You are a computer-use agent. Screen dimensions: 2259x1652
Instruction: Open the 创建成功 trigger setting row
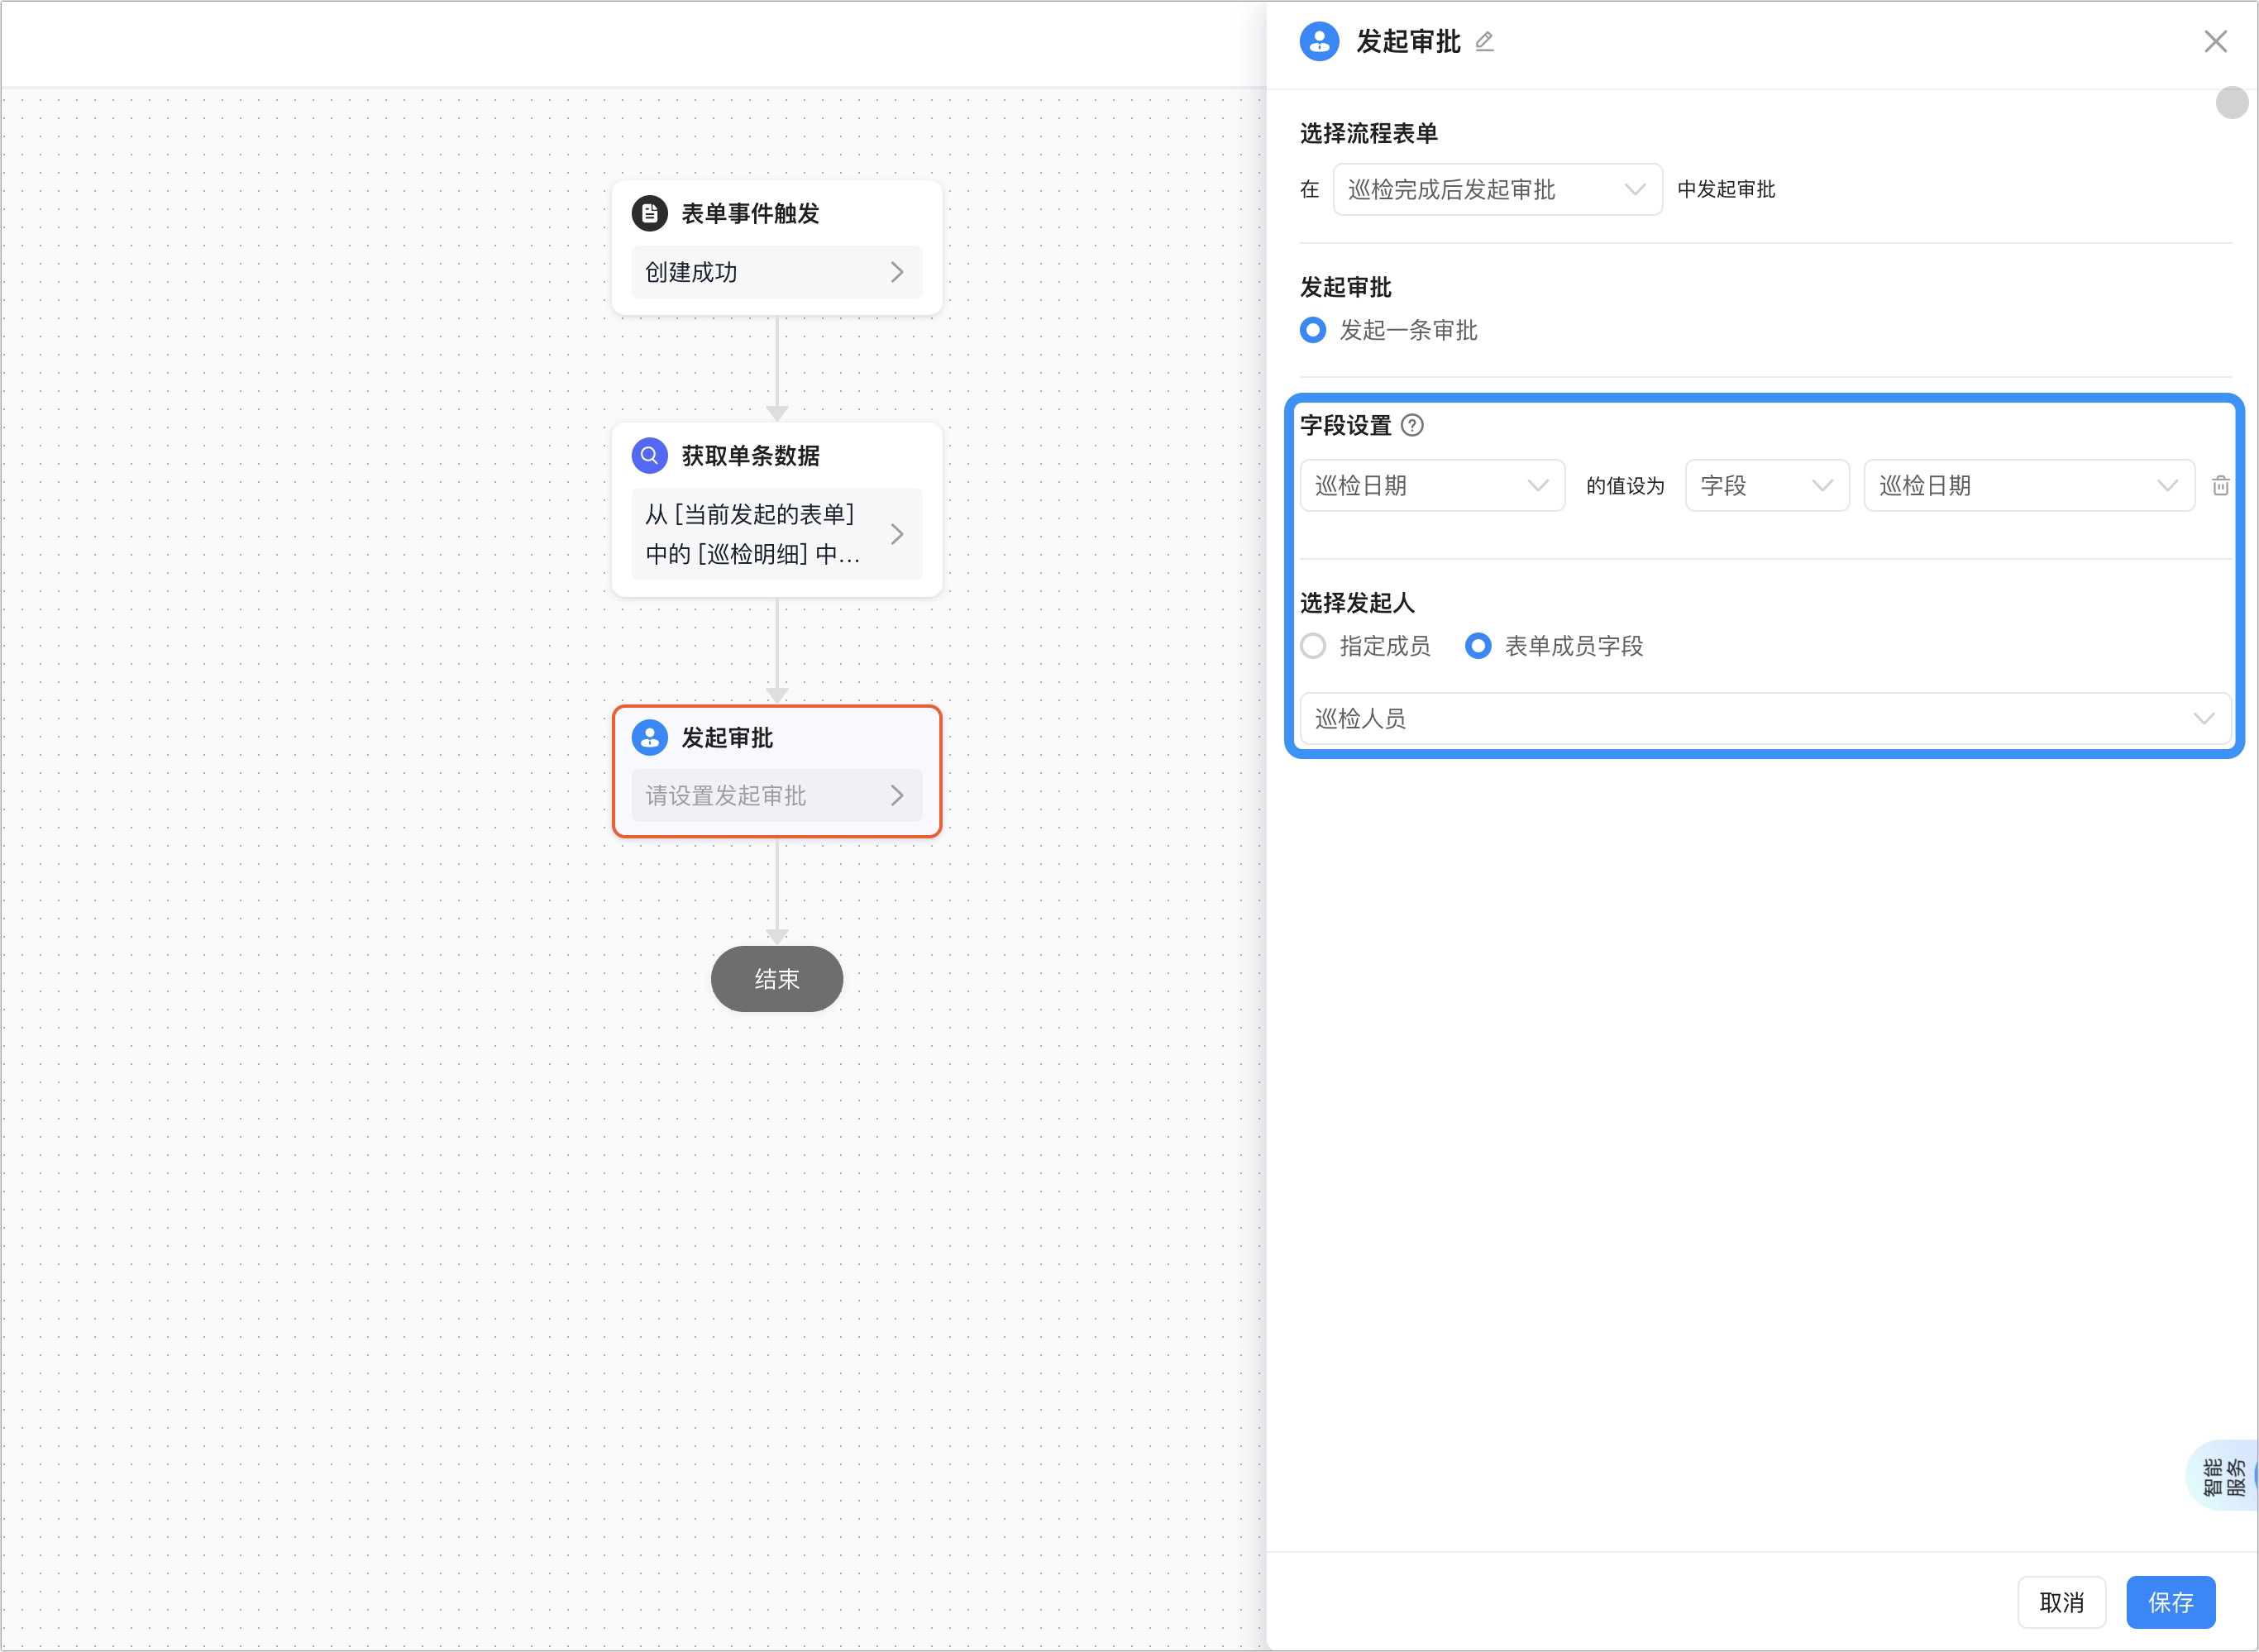click(x=777, y=272)
